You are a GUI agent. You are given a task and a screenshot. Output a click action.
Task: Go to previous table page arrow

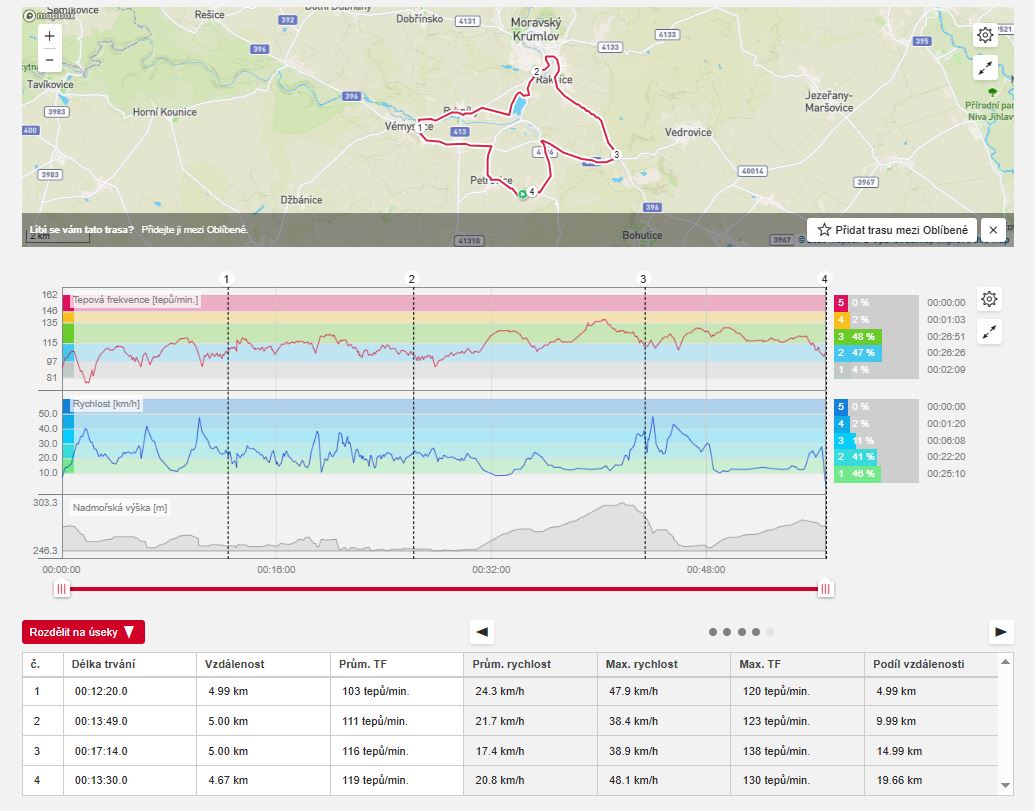(x=482, y=632)
